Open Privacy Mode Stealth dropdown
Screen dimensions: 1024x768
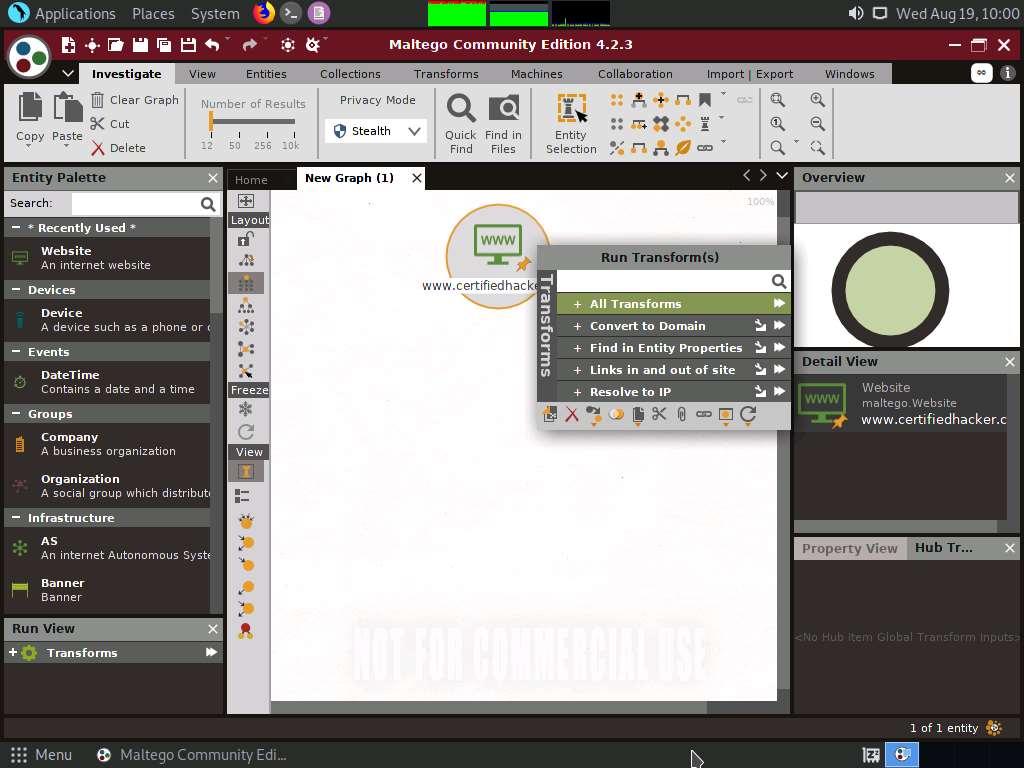pos(376,131)
